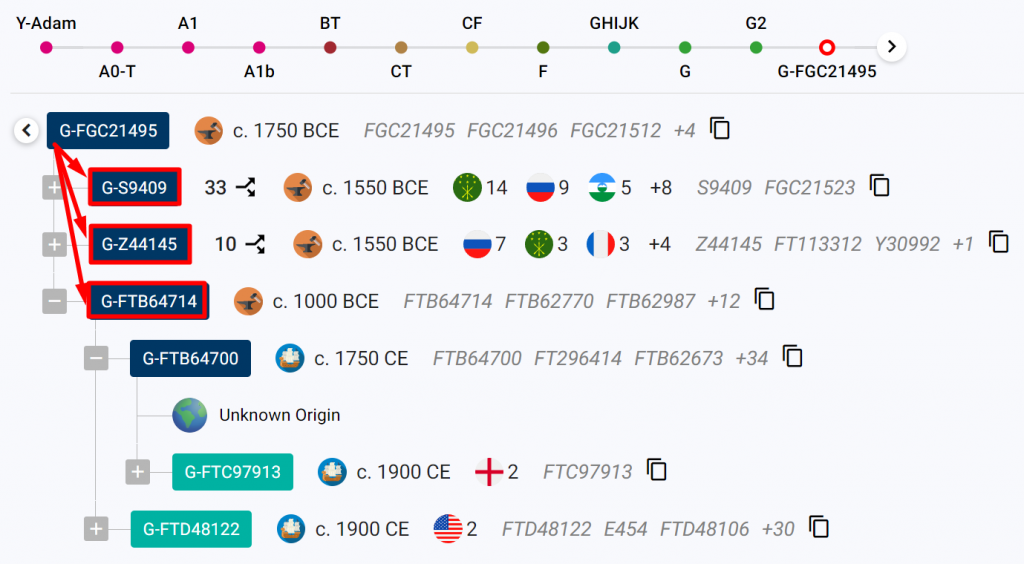1024x564 pixels.
Task: Expand the G-FTD48122 branch
Action: click(96, 529)
